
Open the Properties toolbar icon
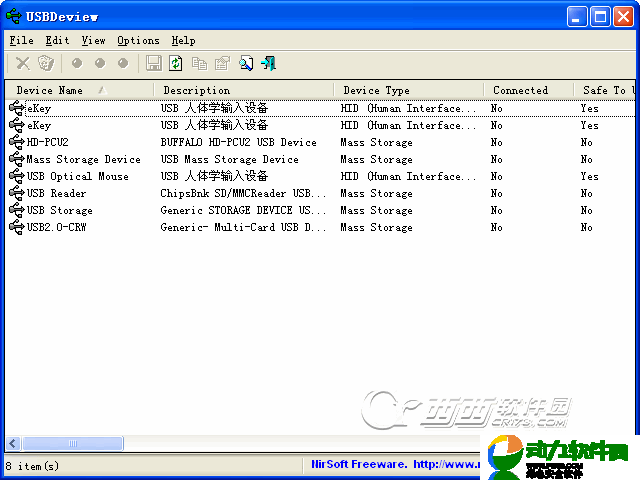(x=222, y=64)
